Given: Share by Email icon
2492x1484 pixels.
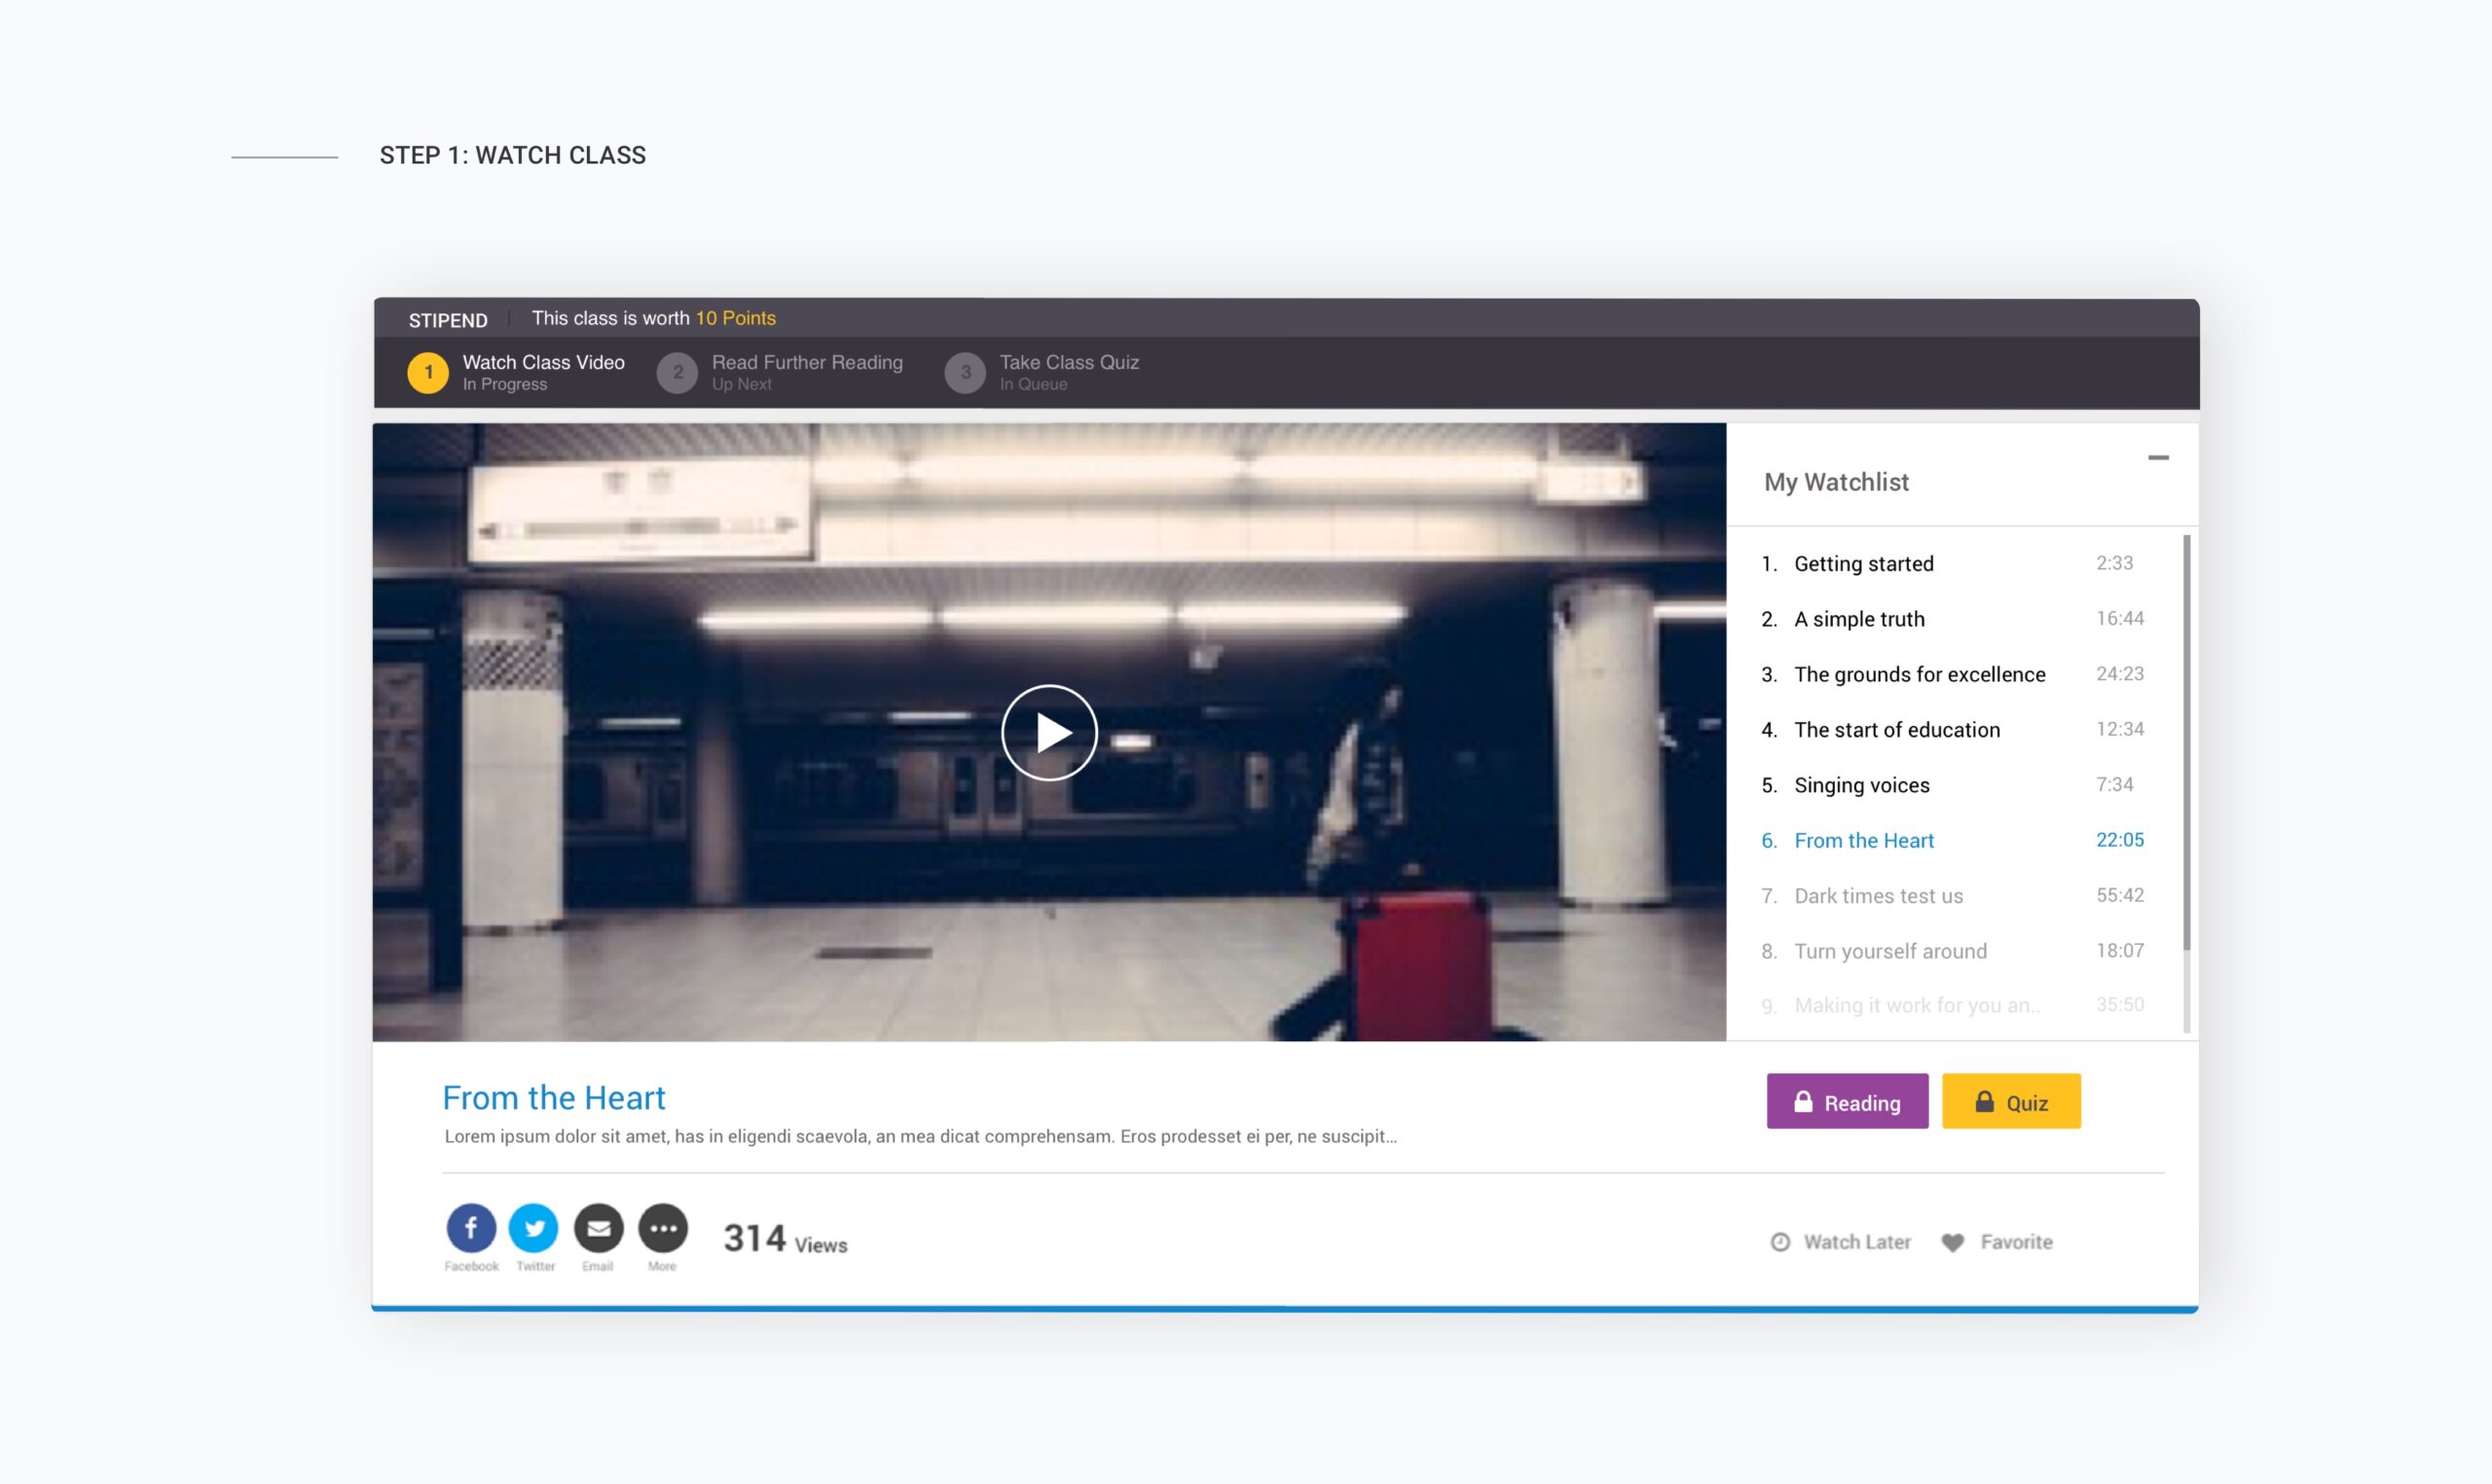Looking at the screenshot, I should pos(599,1228).
